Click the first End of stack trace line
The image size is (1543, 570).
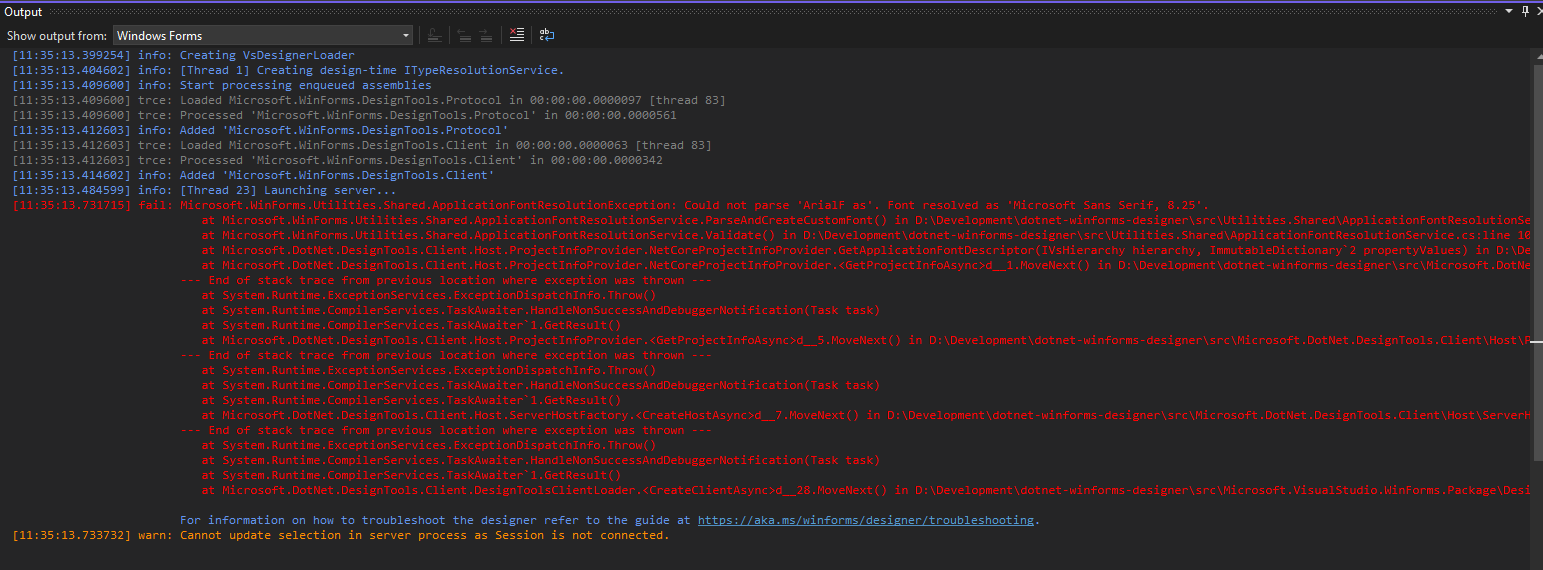pos(446,280)
